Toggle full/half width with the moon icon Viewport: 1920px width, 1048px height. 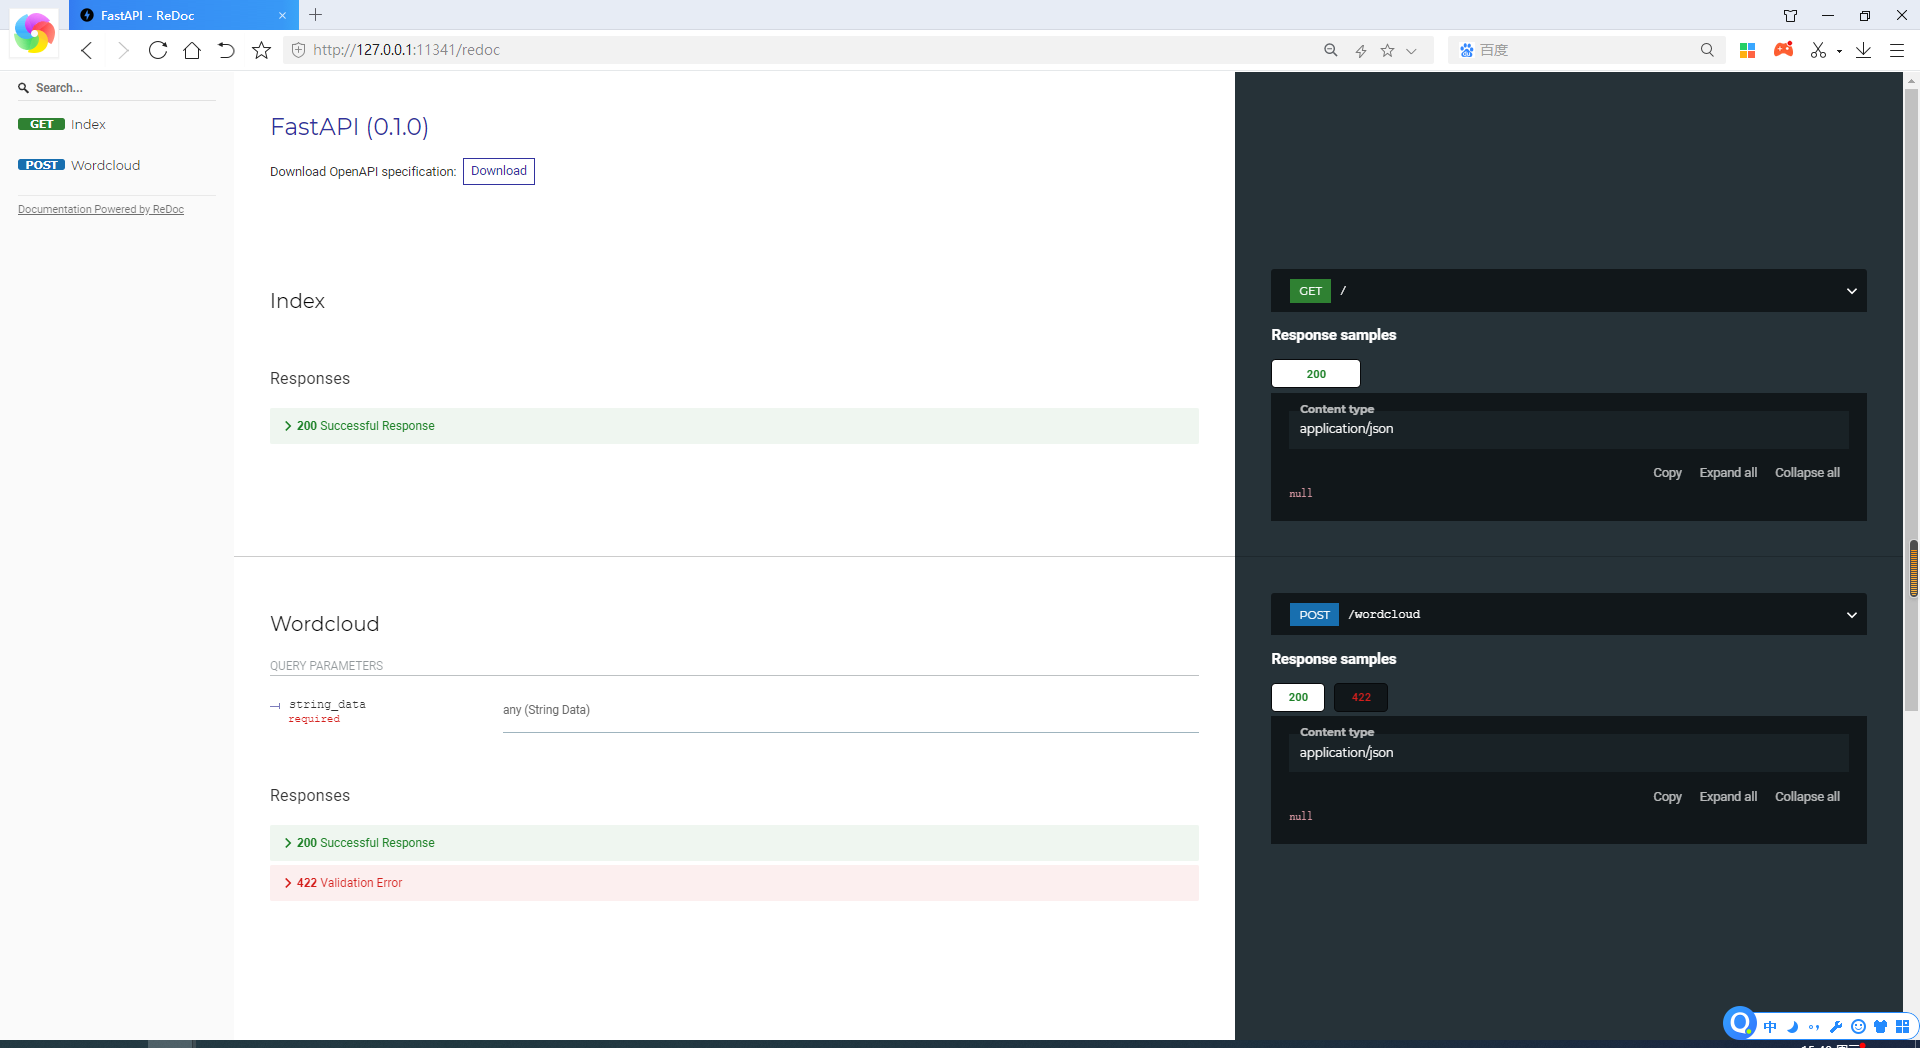(1793, 1026)
